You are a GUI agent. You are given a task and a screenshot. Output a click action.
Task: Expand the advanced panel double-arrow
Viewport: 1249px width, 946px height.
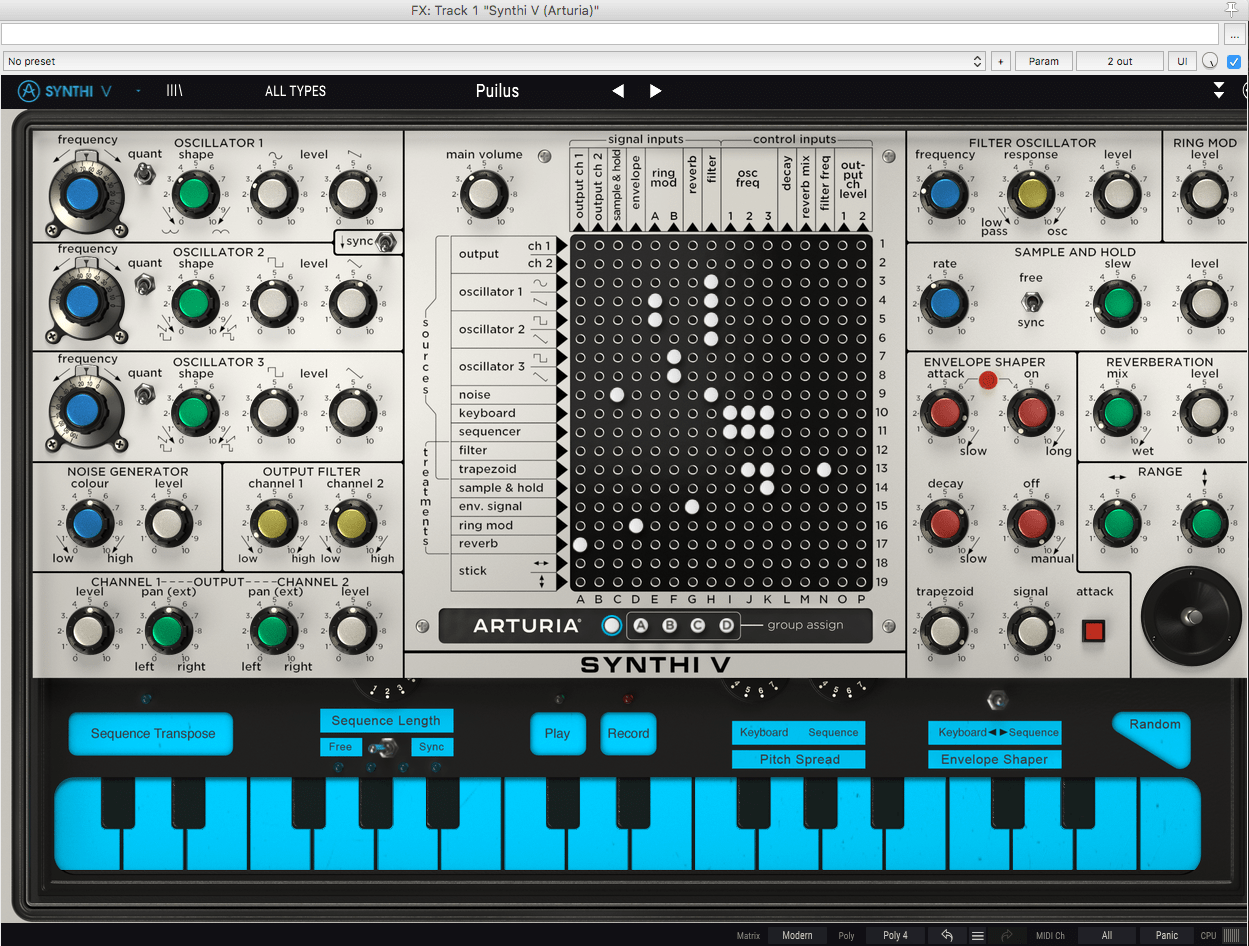point(1219,91)
